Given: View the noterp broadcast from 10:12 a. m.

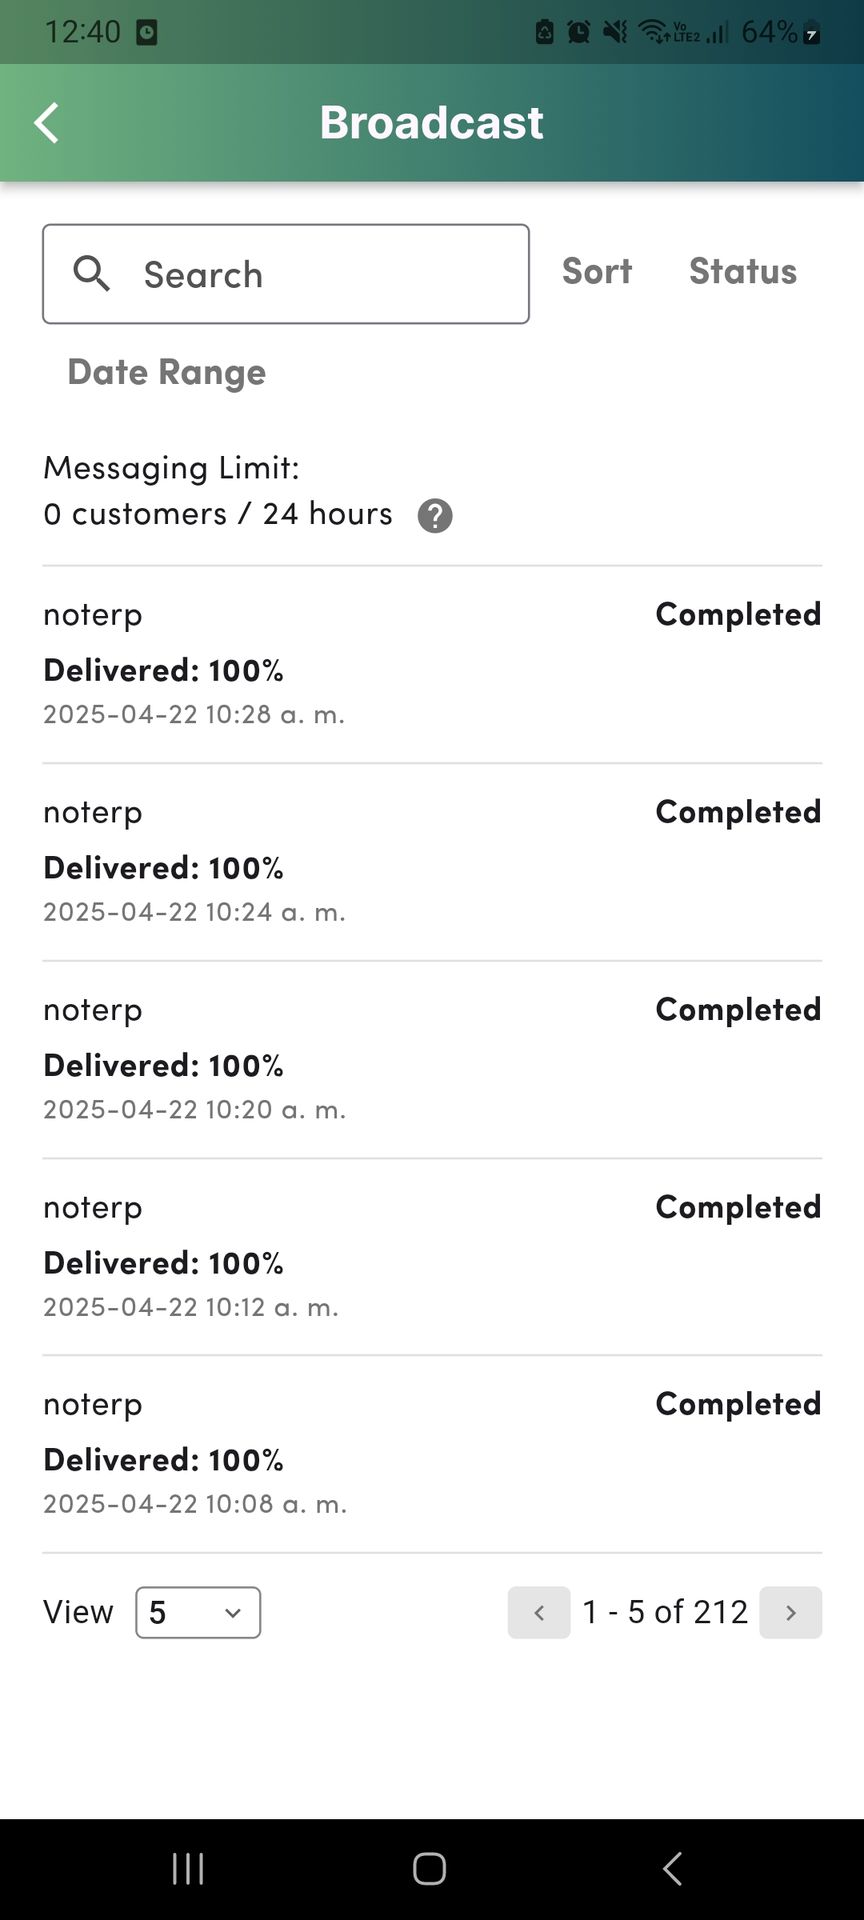Looking at the screenshot, I should pyautogui.click(x=300, y=1257).
